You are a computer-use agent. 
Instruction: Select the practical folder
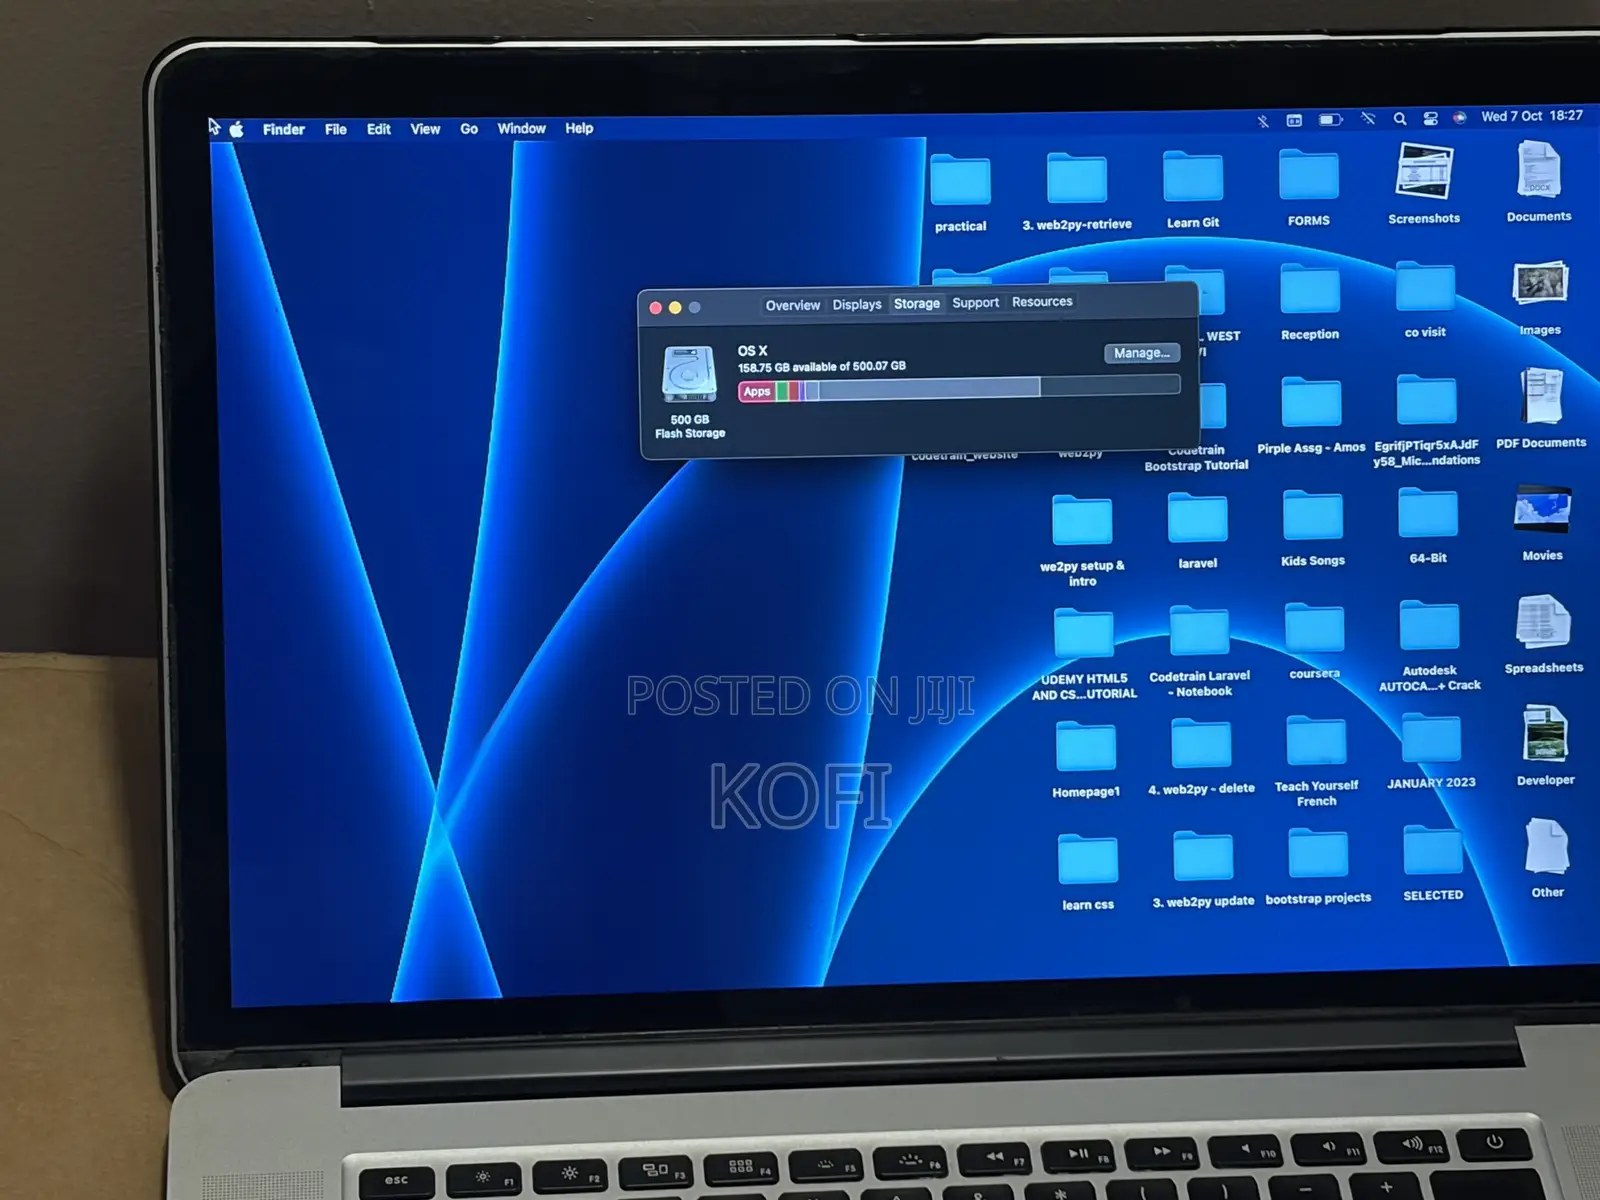coord(960,181)
